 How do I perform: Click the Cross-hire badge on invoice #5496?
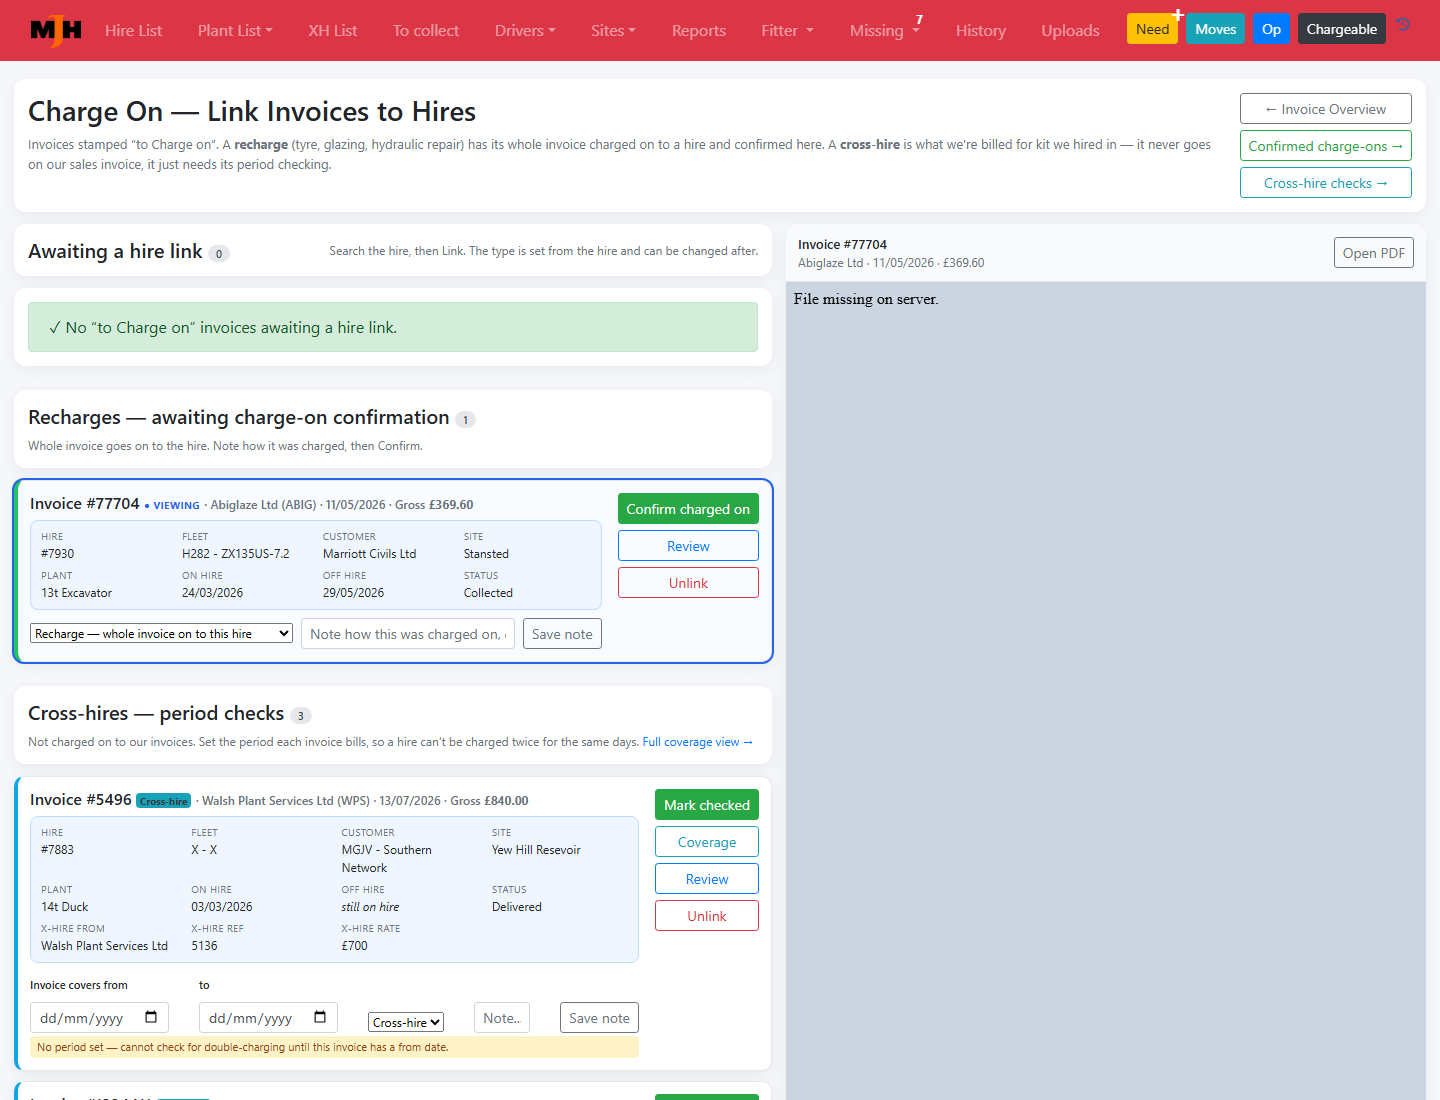click(163, 801)
